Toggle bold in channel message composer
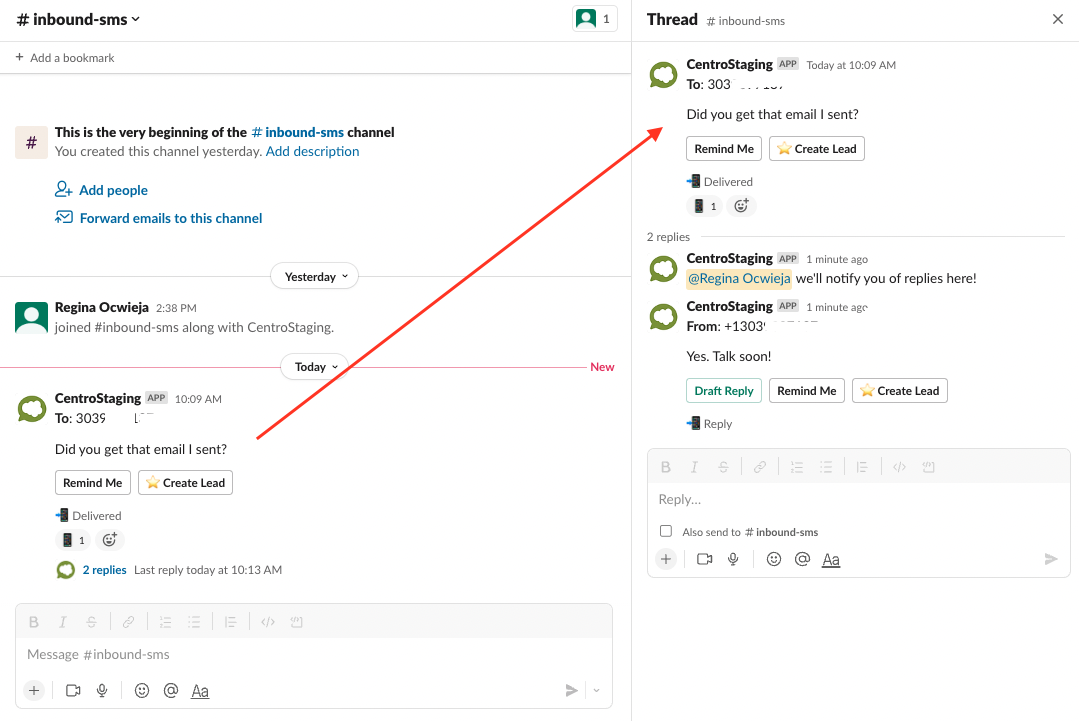The height and width of the screenshot is (721, 1079). pos(34,622)
